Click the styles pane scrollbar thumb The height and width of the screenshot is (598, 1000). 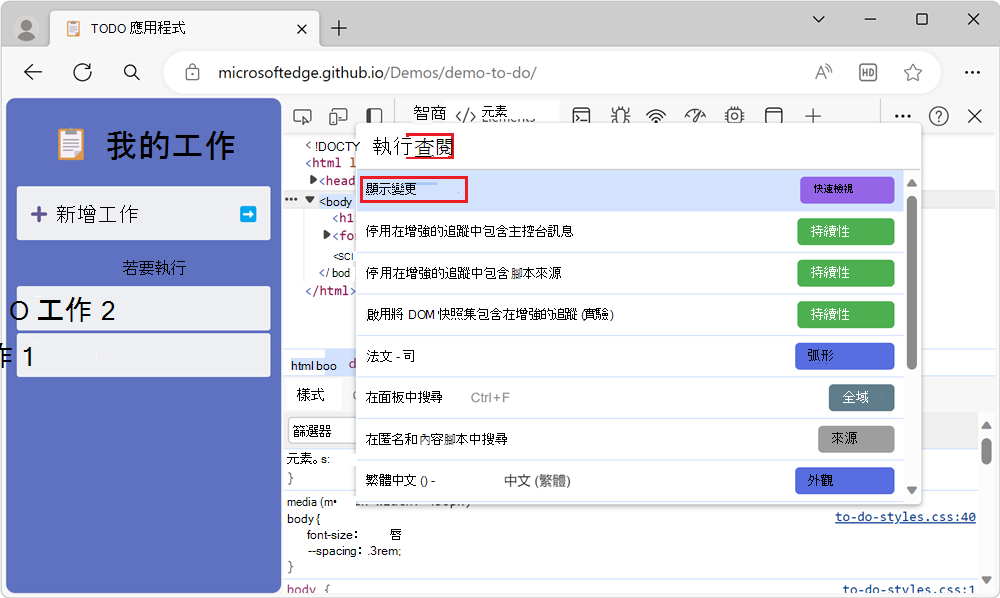987,451
